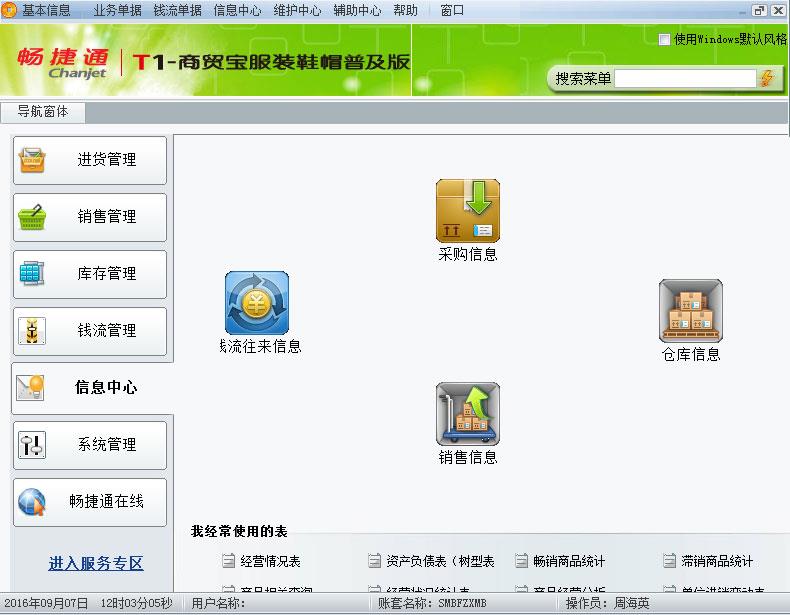Image resolution: width=790 pixels, height=615 pixels.
Task: Focus the 搜索菜单 search input field
Action: [x=685, y=79]
